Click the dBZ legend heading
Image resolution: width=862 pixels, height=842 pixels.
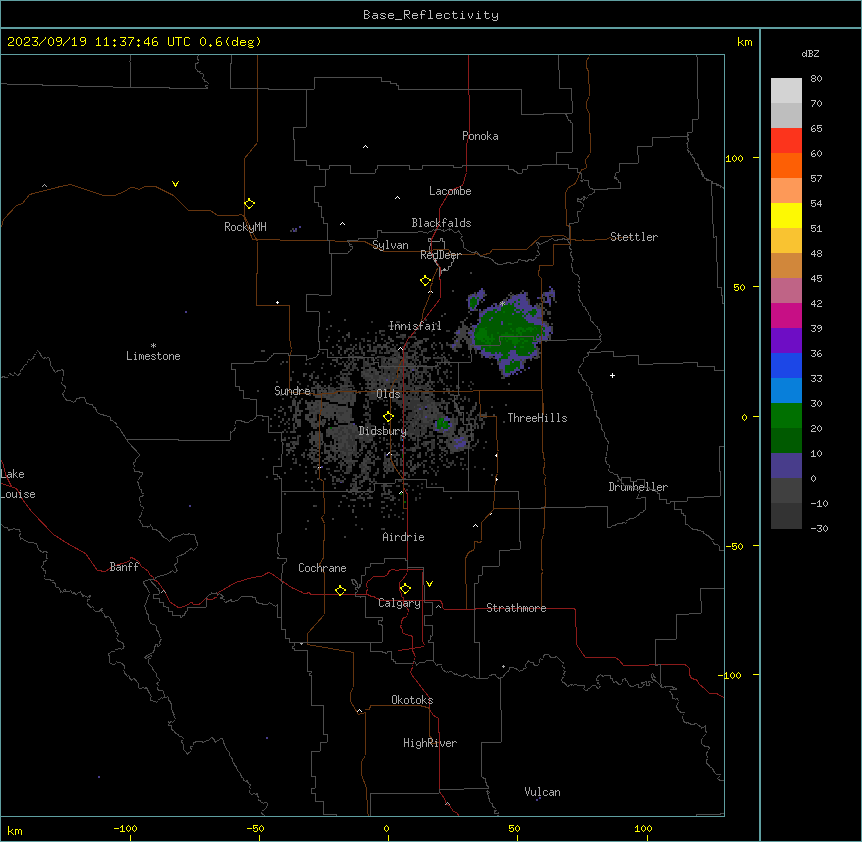pos(810,53)
